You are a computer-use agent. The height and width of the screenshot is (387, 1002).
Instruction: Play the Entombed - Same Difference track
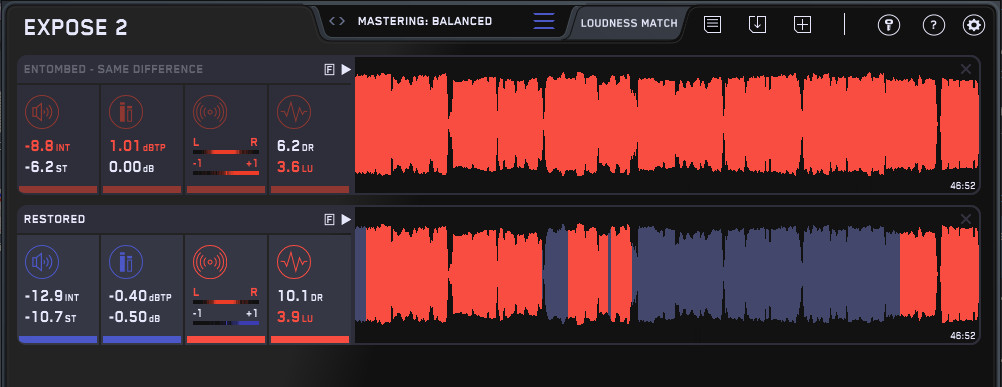346,70
